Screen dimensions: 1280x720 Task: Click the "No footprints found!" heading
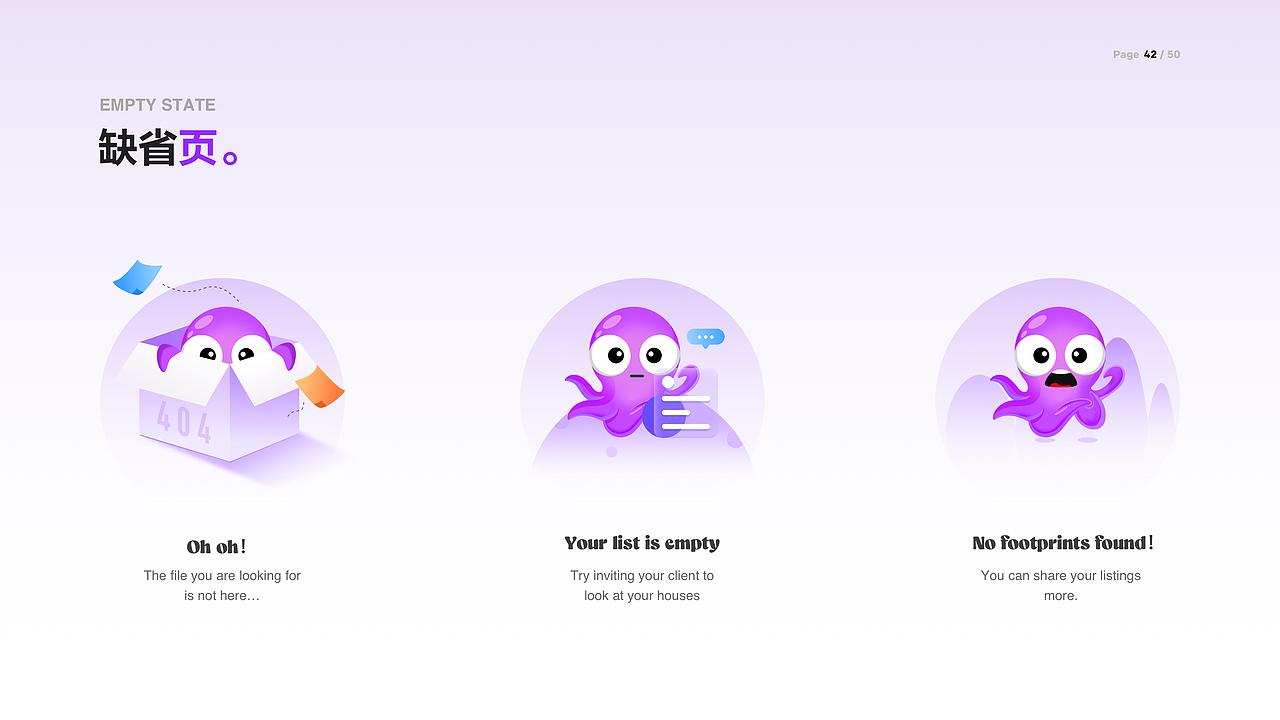pyautogui.click(x=1063, y=543)
